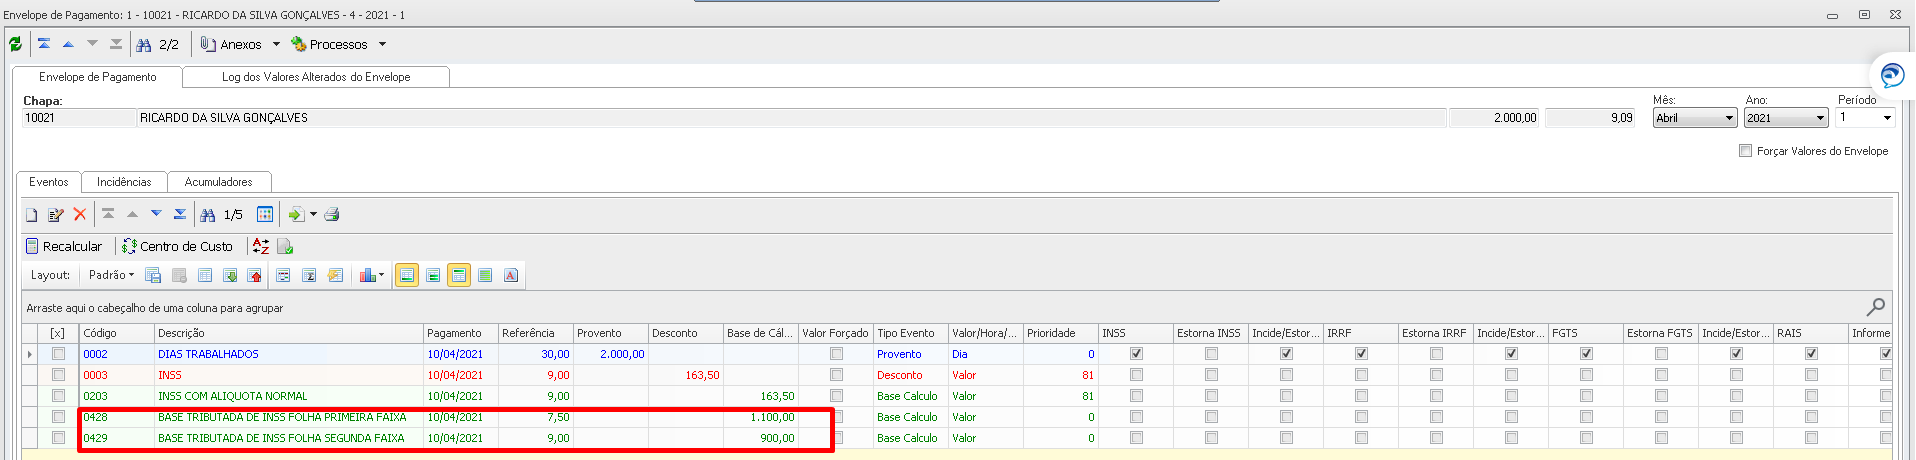Expand the Processos dropdown arrow

pos(382,45)
